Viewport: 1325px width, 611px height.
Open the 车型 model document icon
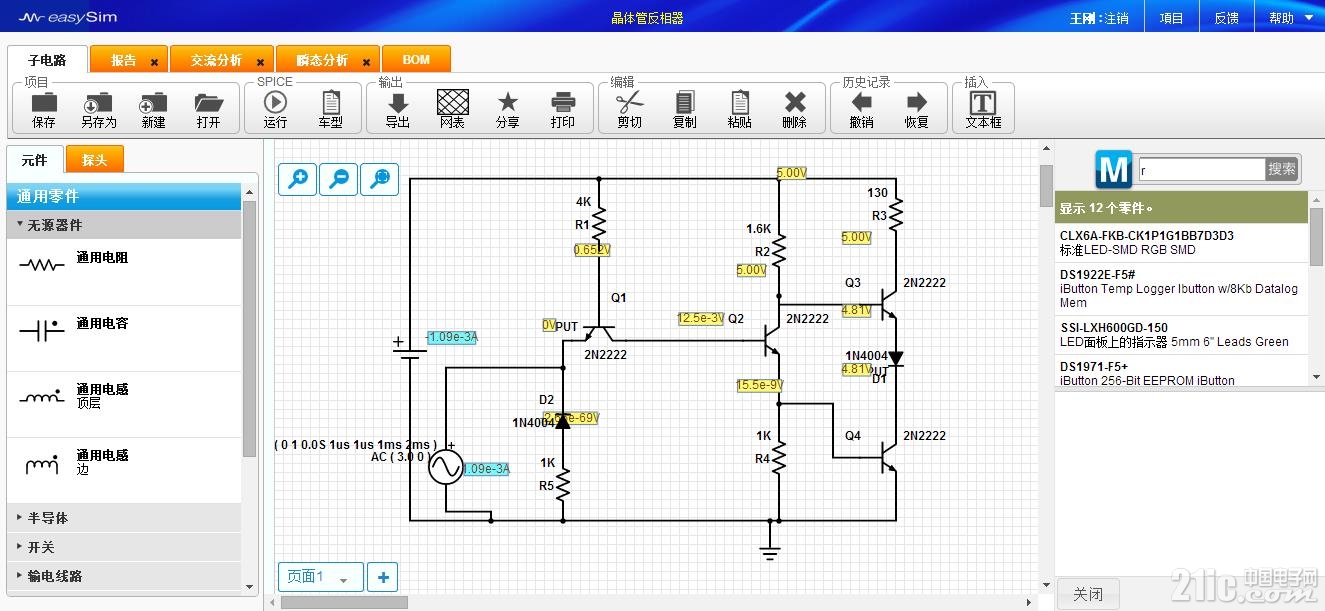point(330,102)
